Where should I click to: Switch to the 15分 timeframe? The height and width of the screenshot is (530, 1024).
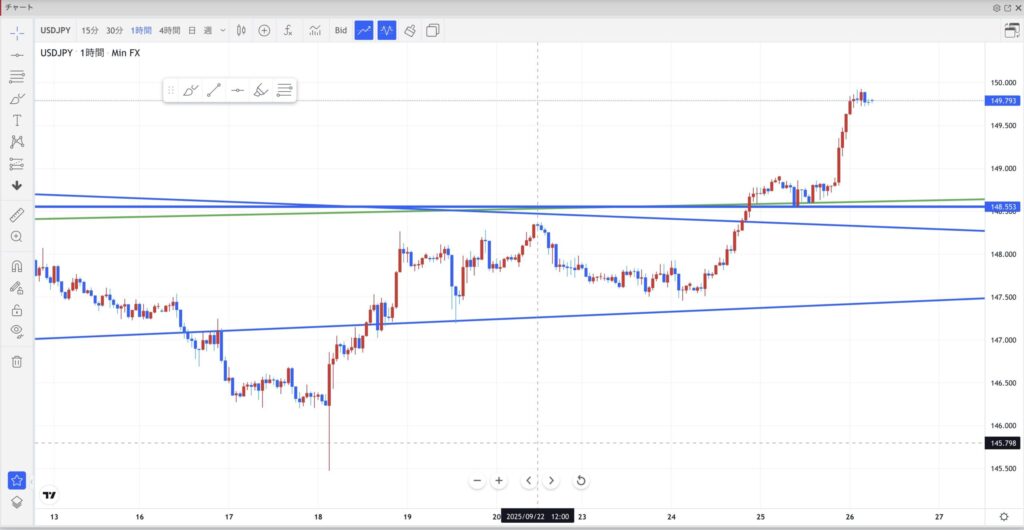click(x=89, y=31)
